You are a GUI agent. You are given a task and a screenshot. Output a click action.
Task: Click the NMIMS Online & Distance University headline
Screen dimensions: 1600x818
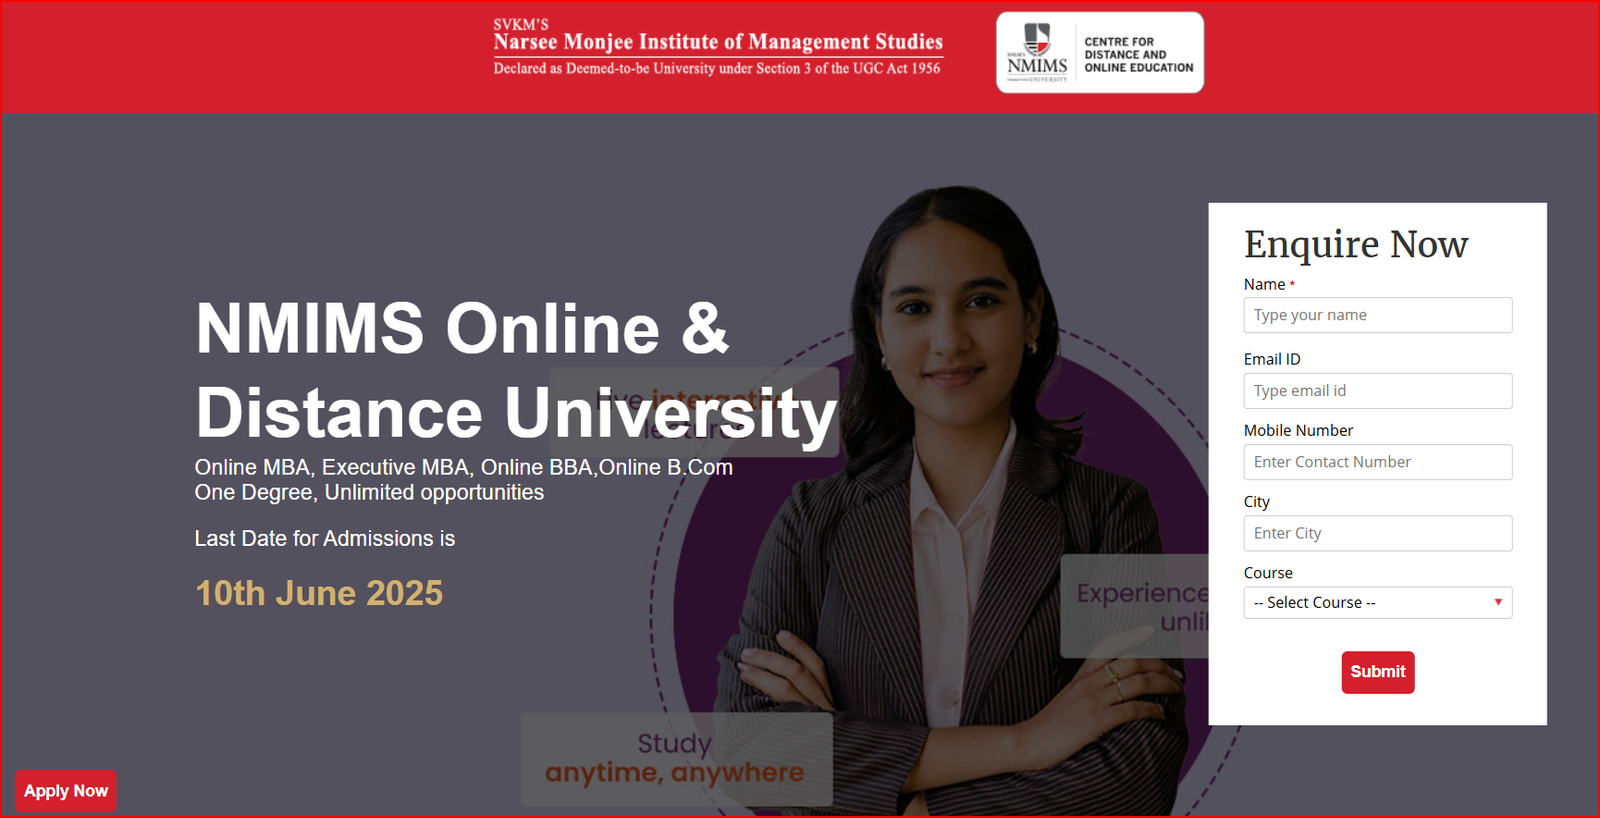point(516,370)
